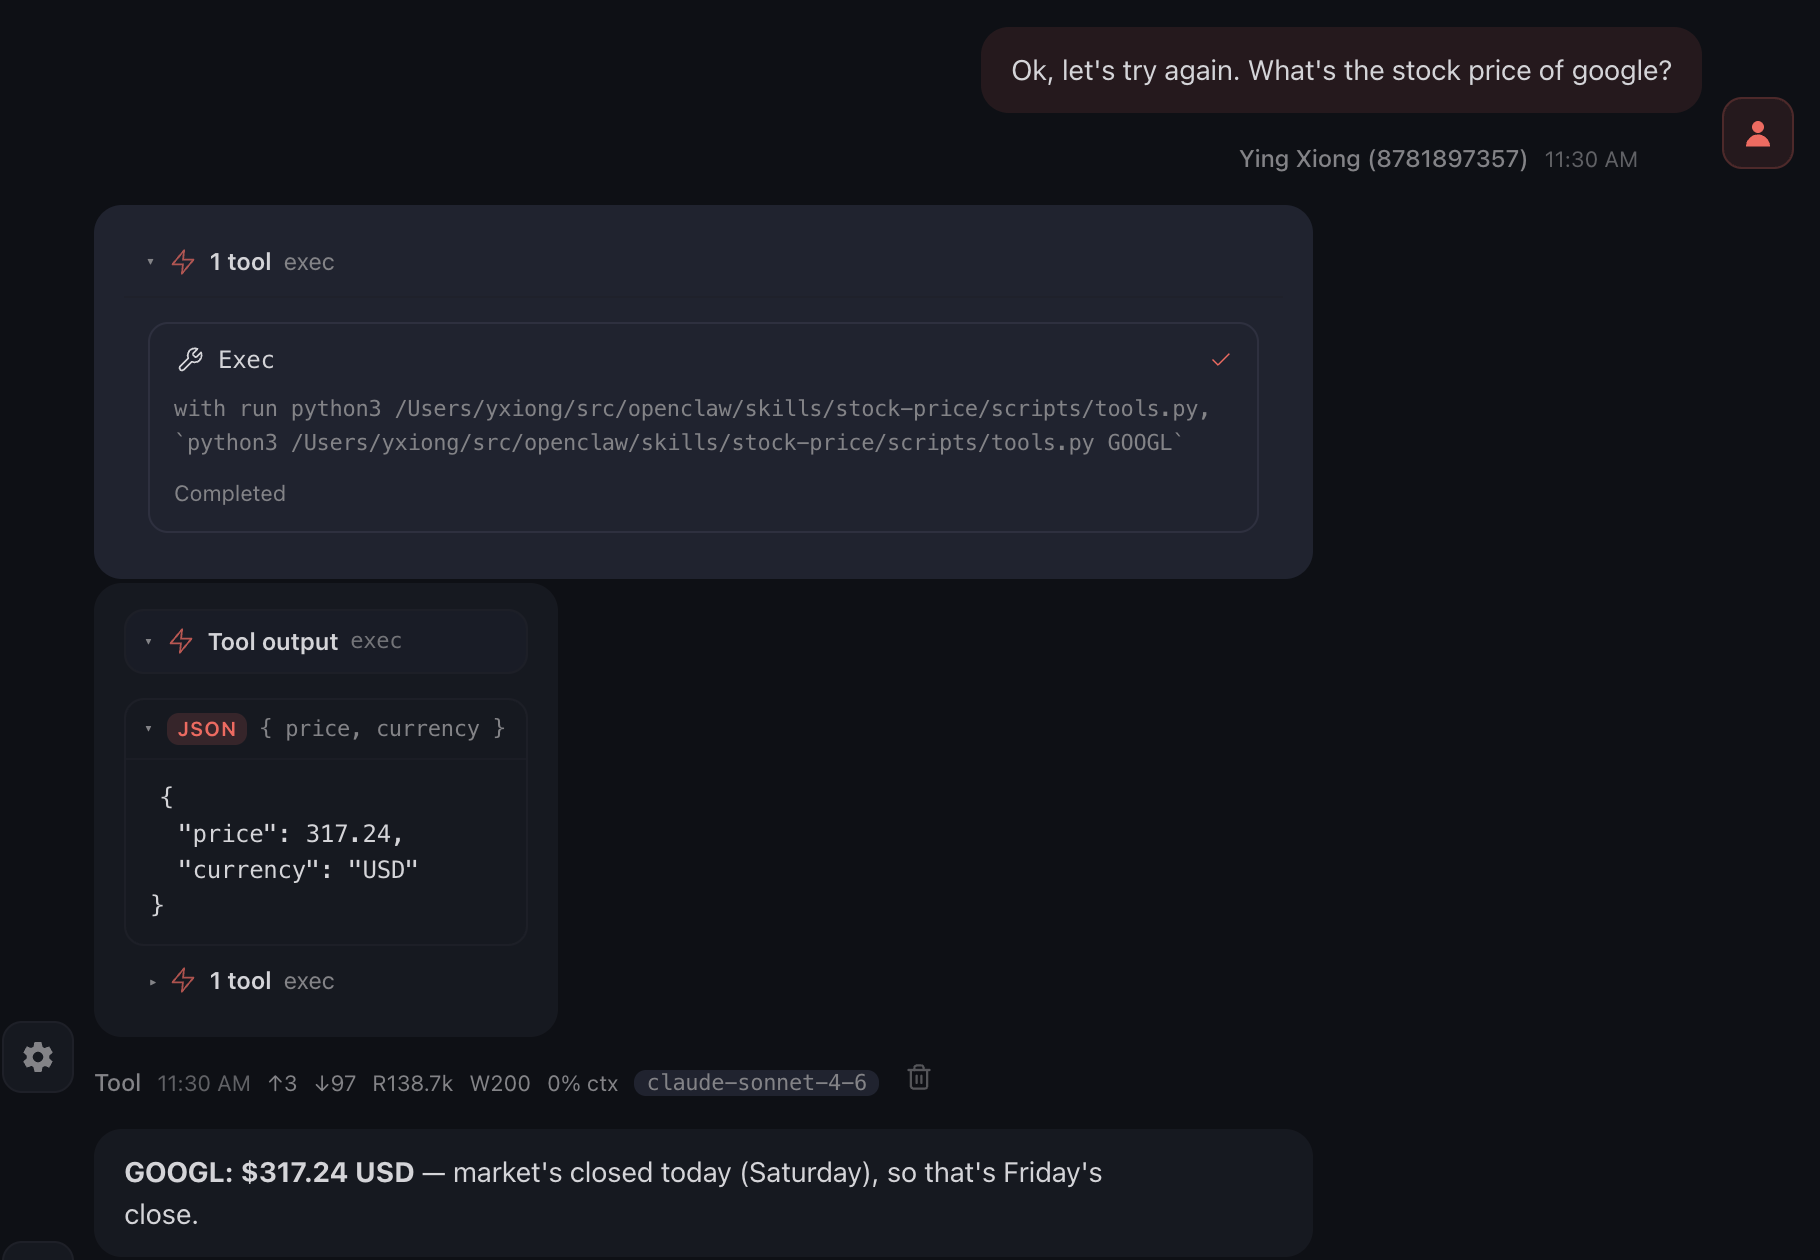Screen dimensions: 1820x1260
Task: Click the user avatar icon
Action: click(1757, 133)
